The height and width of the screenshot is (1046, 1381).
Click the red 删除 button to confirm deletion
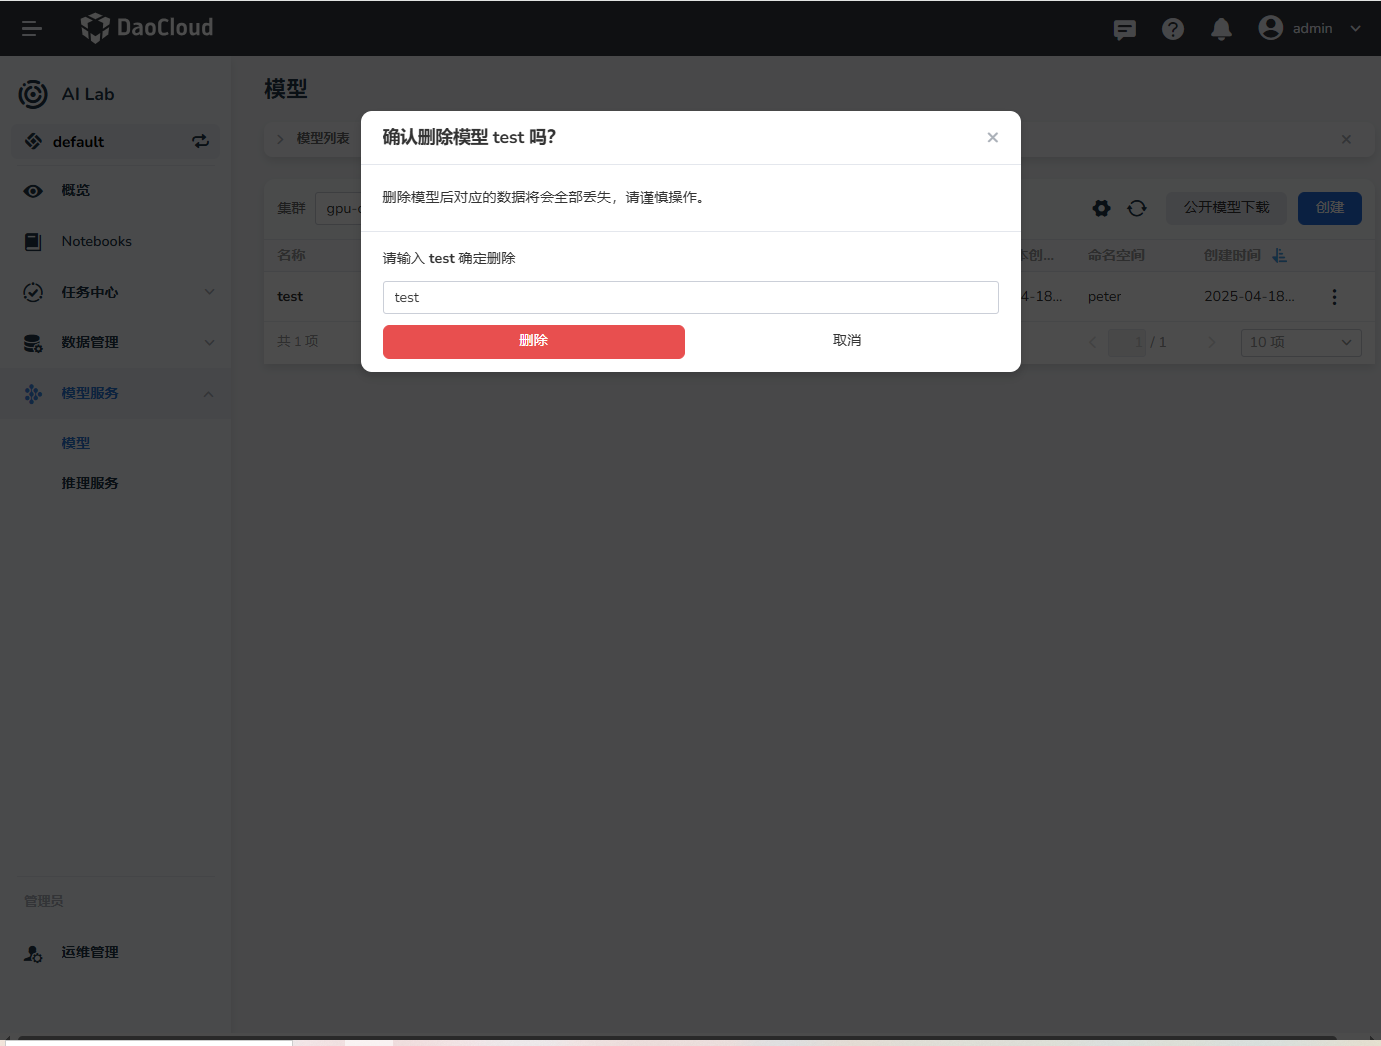point(533,341)
